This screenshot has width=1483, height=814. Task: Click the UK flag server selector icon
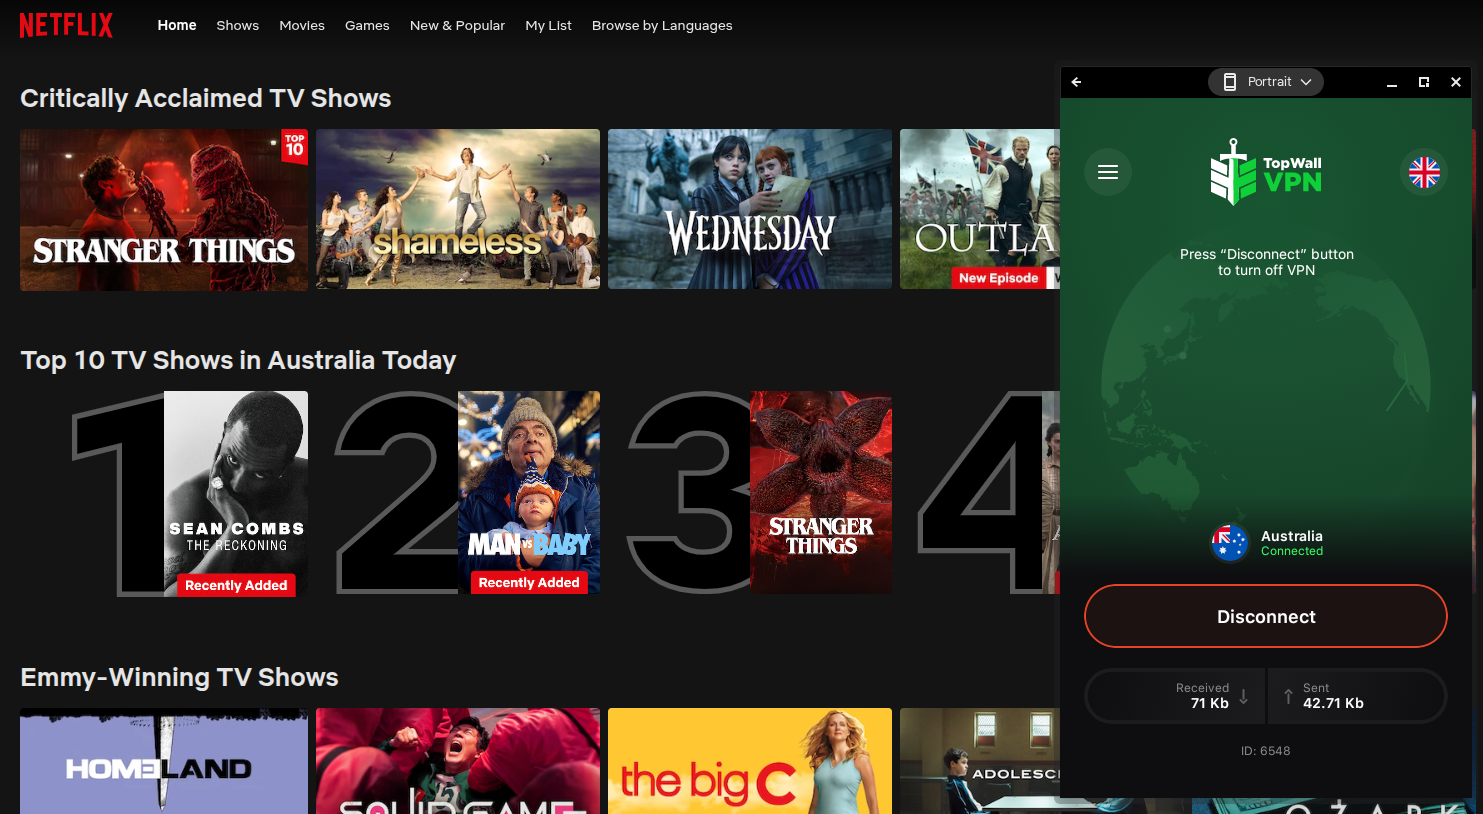point(1424,173)
